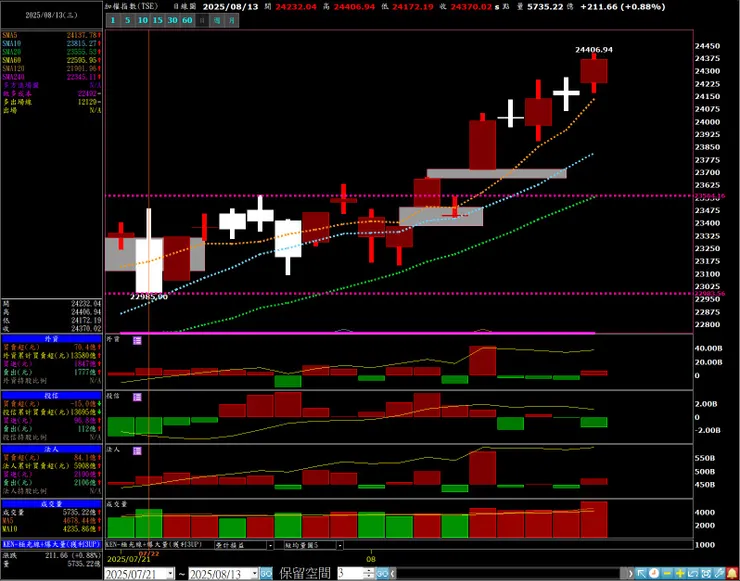Select the 外資 blue section header
Viewport: 740px width, 581px height.
(51, 339)
